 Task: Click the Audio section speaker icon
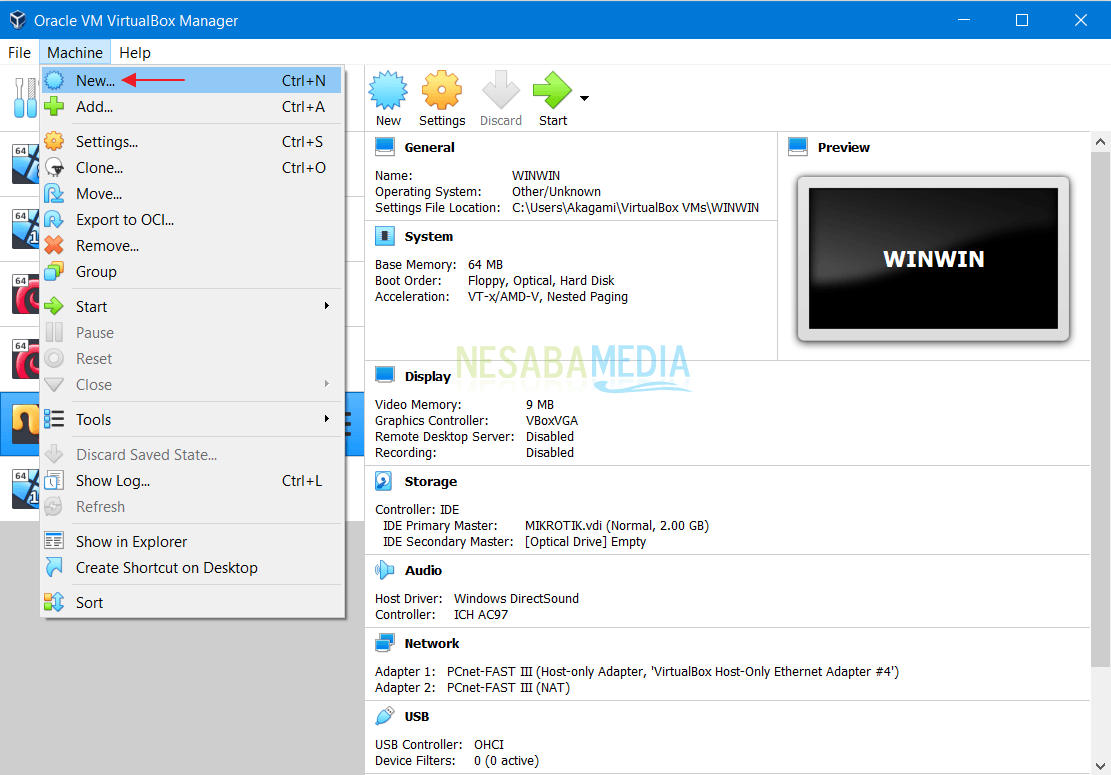pos(385,570)
